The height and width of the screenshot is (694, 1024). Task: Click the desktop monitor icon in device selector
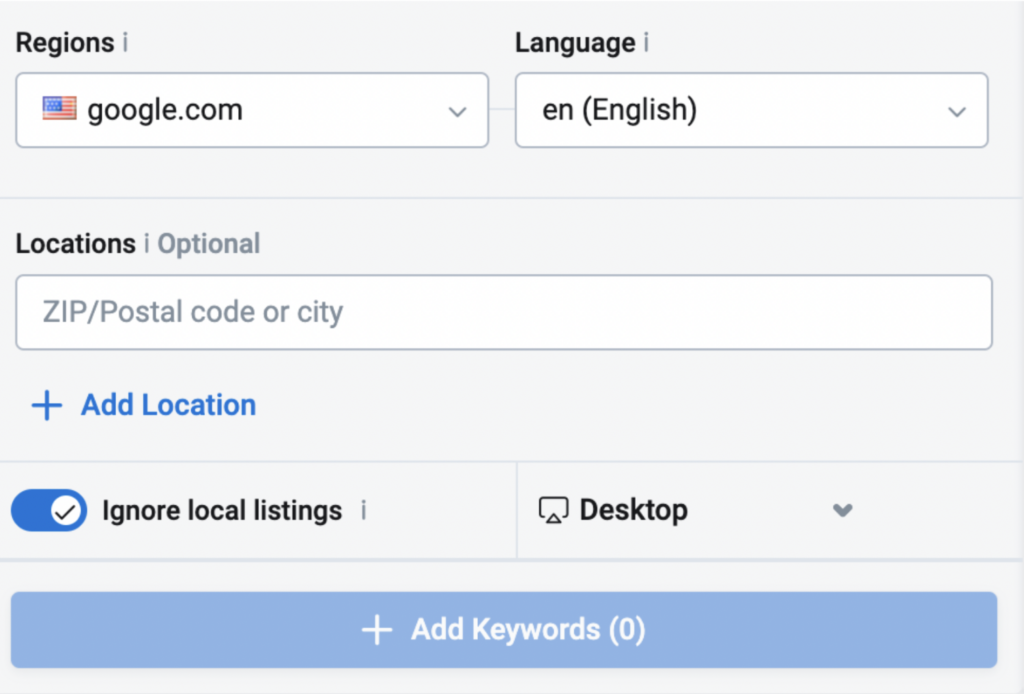coord(552,510)
